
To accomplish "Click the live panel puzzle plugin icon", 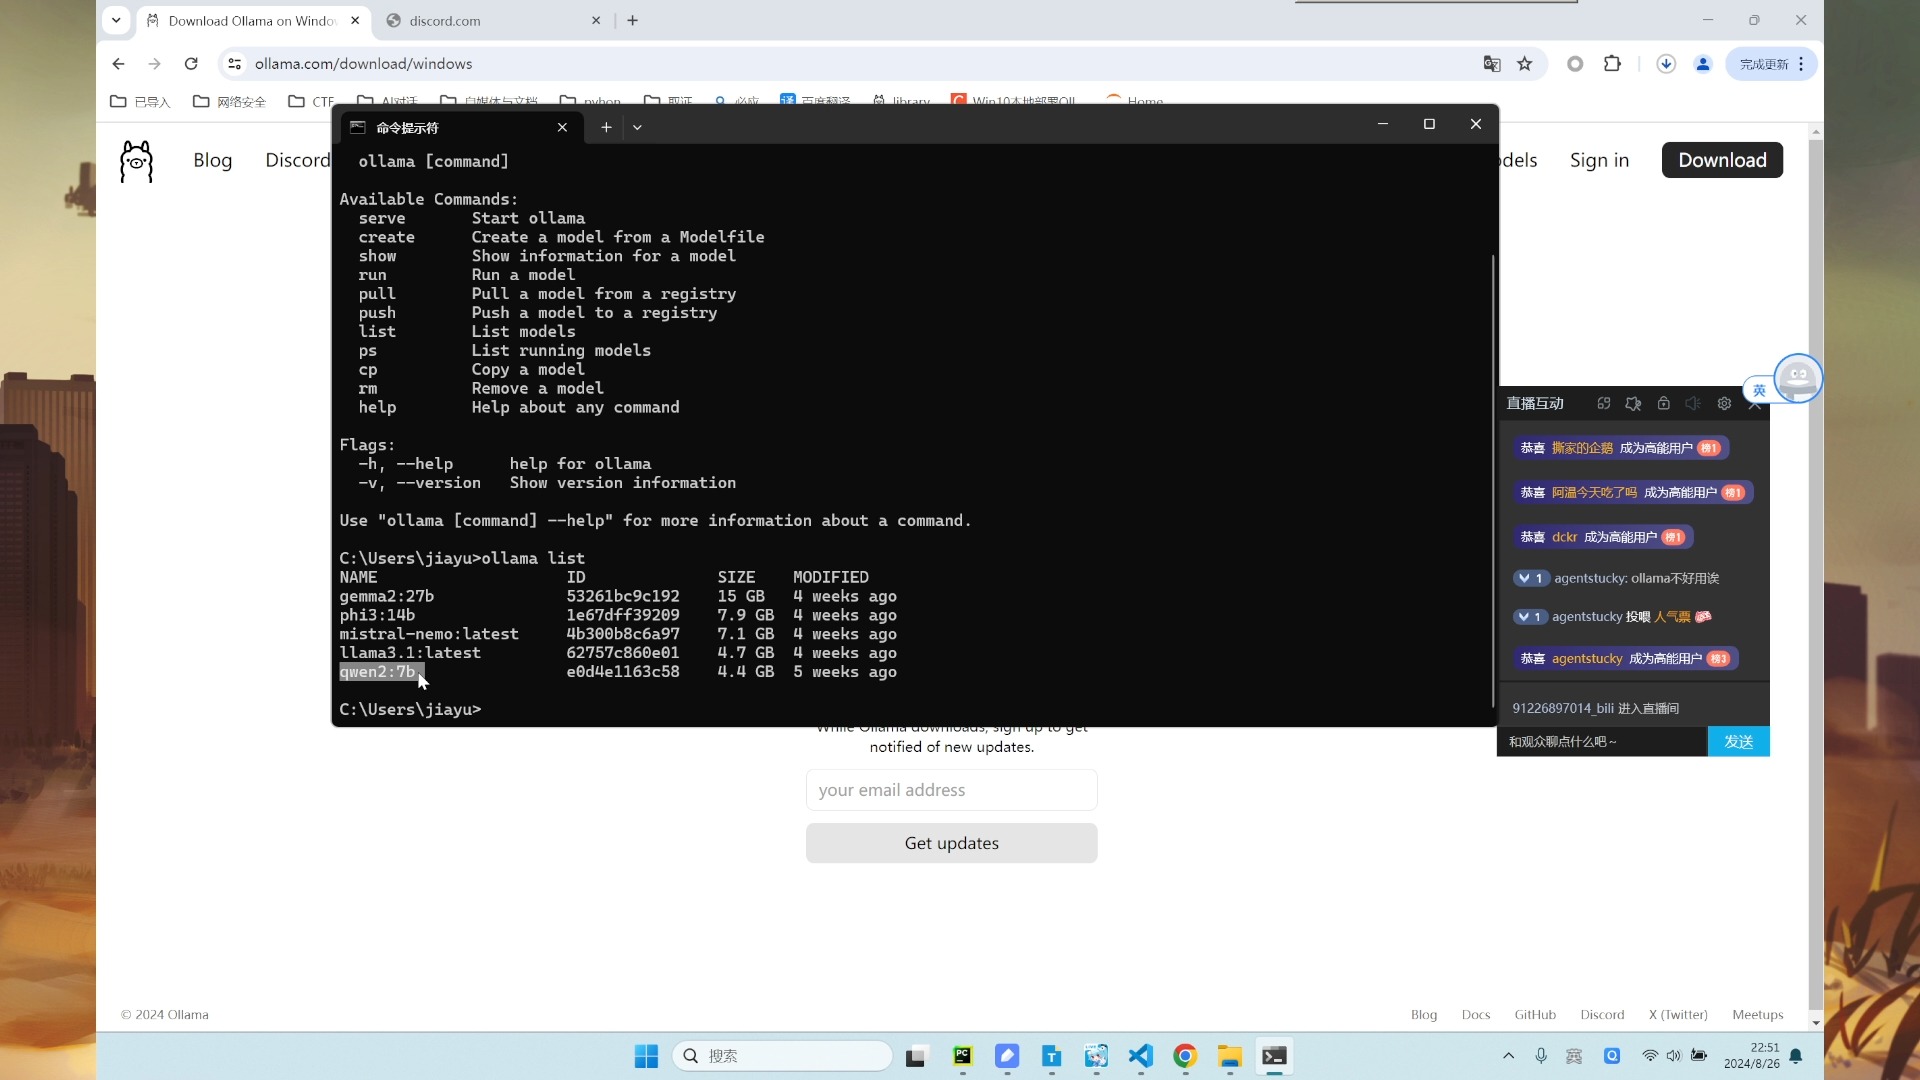I will (1633, 404).
